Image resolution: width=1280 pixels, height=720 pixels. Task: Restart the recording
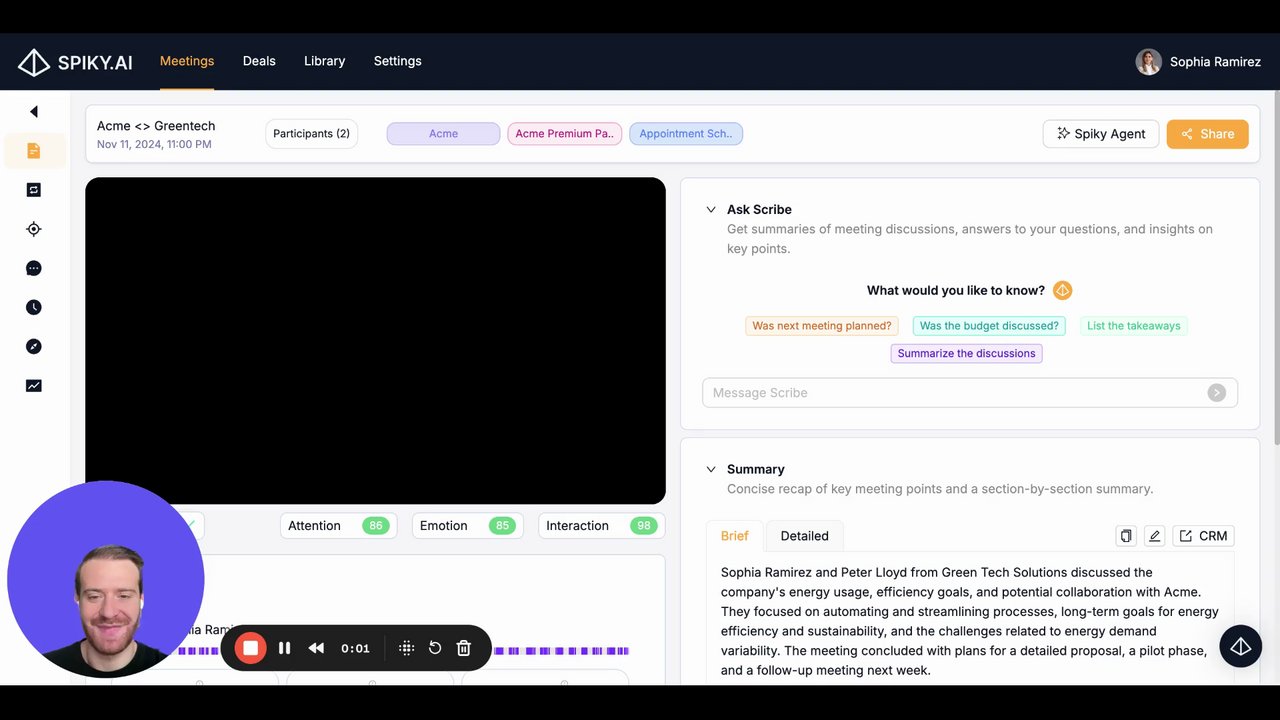pyautogui.click(x=435, y=648)
